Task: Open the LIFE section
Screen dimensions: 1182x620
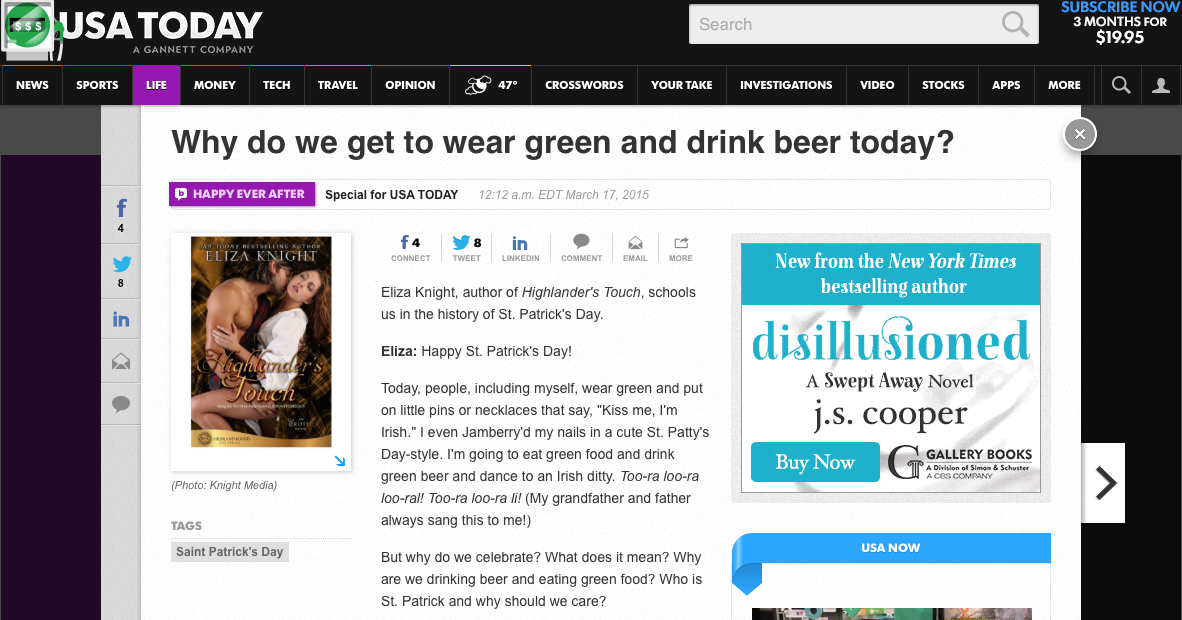Action: pyautogui.click(x=156, y=85)
